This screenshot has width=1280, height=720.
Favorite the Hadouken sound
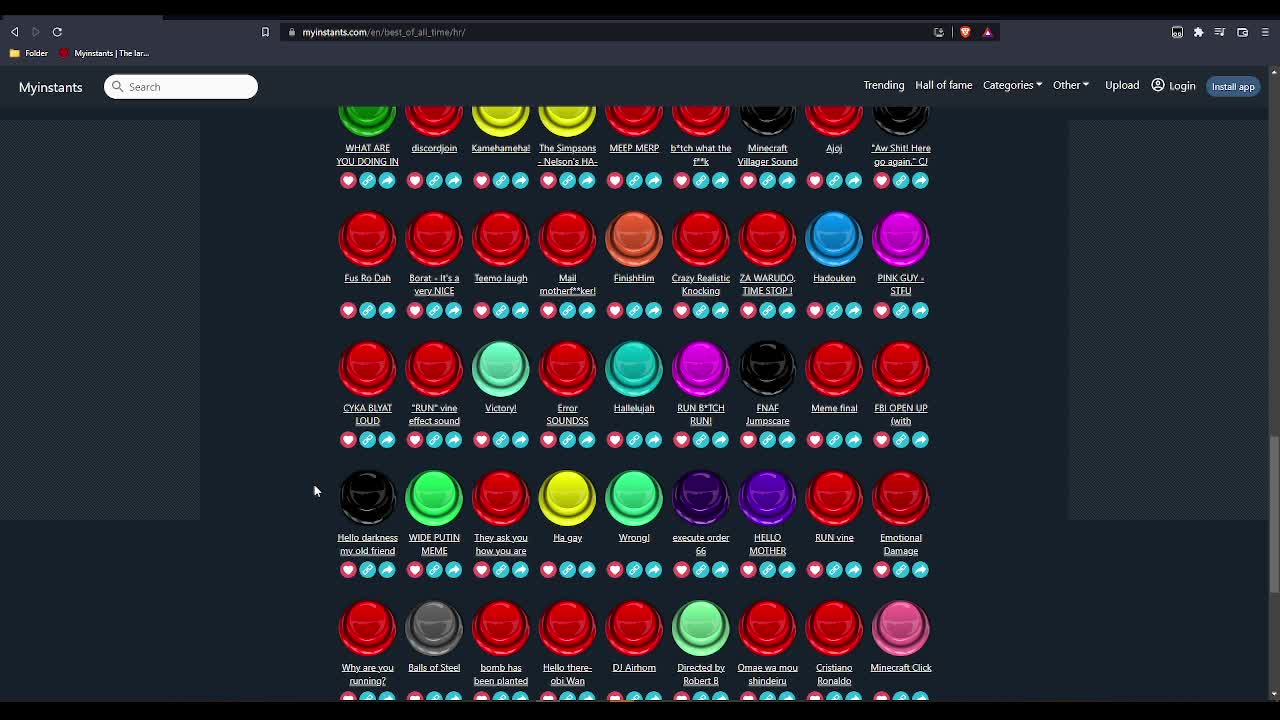tap(815, 310)
